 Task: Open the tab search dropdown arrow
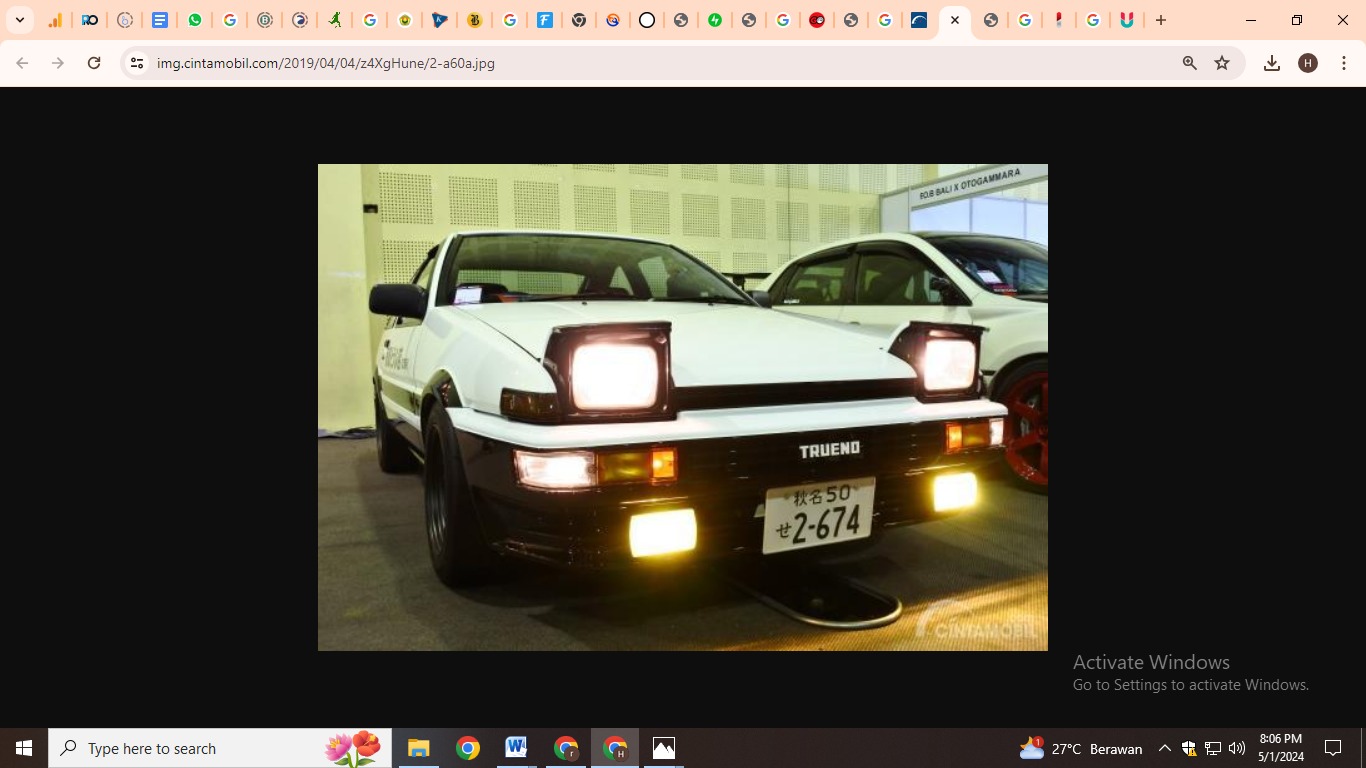point(20,20)
